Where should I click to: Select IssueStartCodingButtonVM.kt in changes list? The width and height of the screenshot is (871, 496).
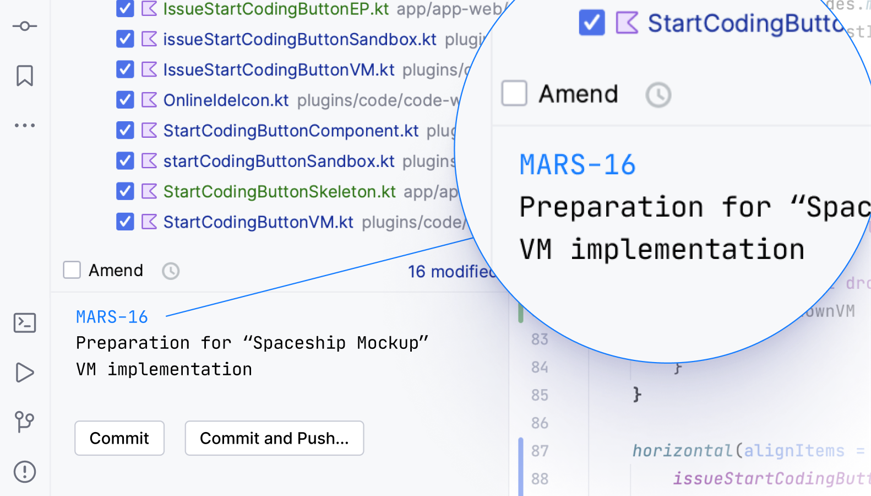coord(278,70)
